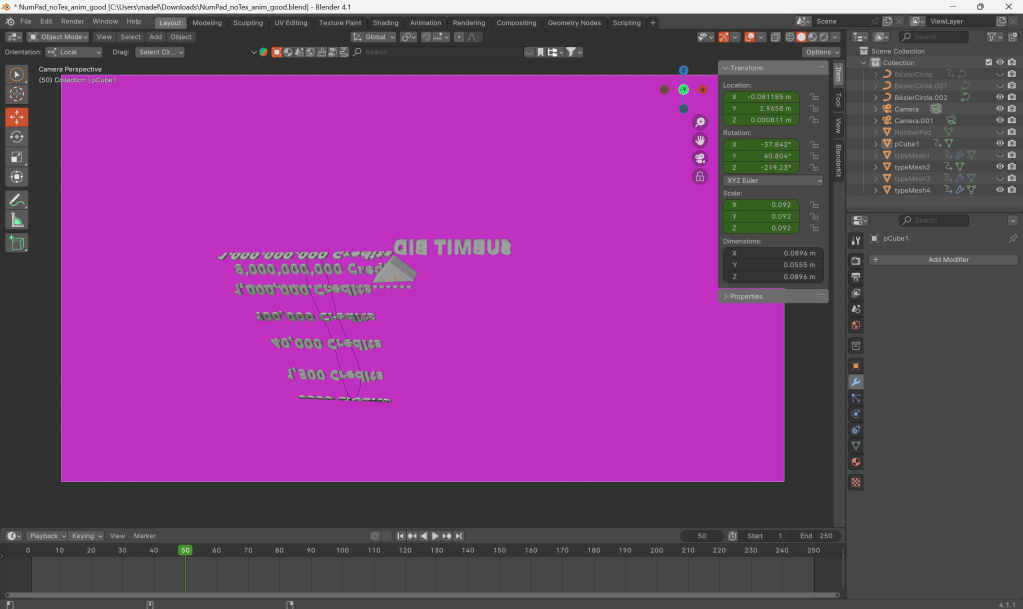
Task: Click the Add Cube tool
Action: pos(17,243)
